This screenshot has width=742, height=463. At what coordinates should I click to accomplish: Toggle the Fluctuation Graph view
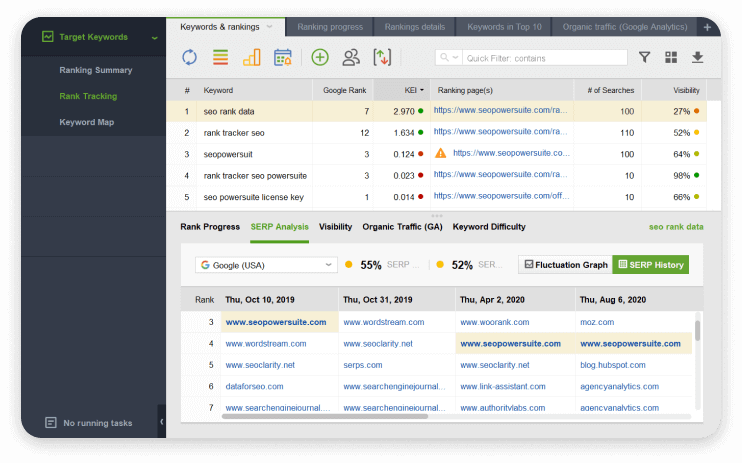pos(565,265)
